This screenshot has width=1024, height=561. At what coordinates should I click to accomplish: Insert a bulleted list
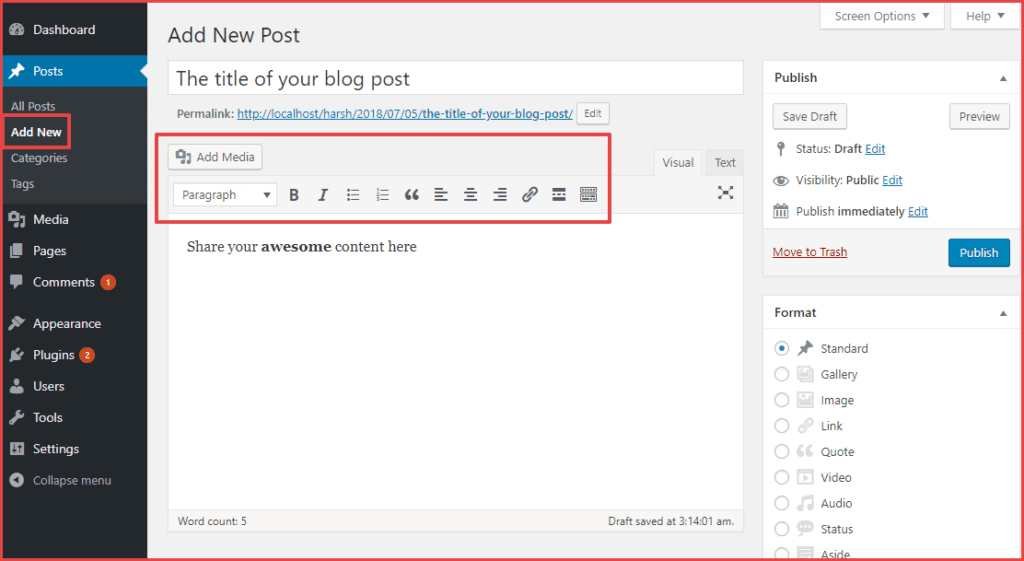point(353,195)
